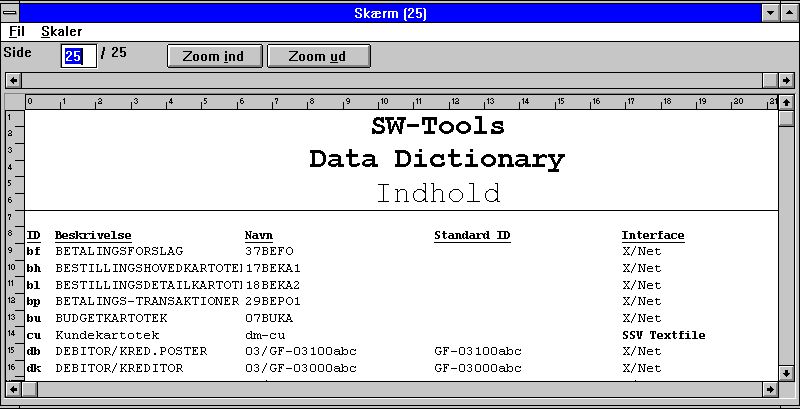Viewport: 800px width, 409px height.
Task: Click the name 29BEPO1
Action: point(273,301)
